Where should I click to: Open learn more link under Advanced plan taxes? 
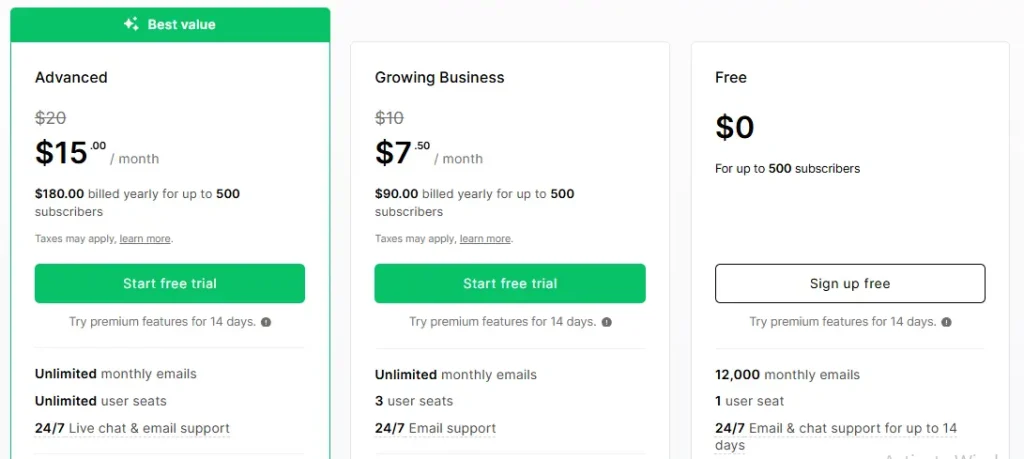(145, 239)
